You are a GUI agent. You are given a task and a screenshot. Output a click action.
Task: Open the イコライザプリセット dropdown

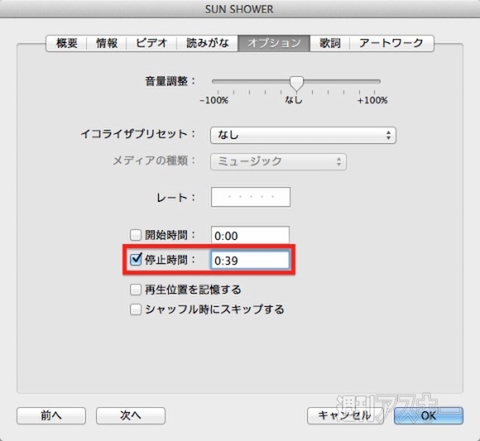click(303, 135)
